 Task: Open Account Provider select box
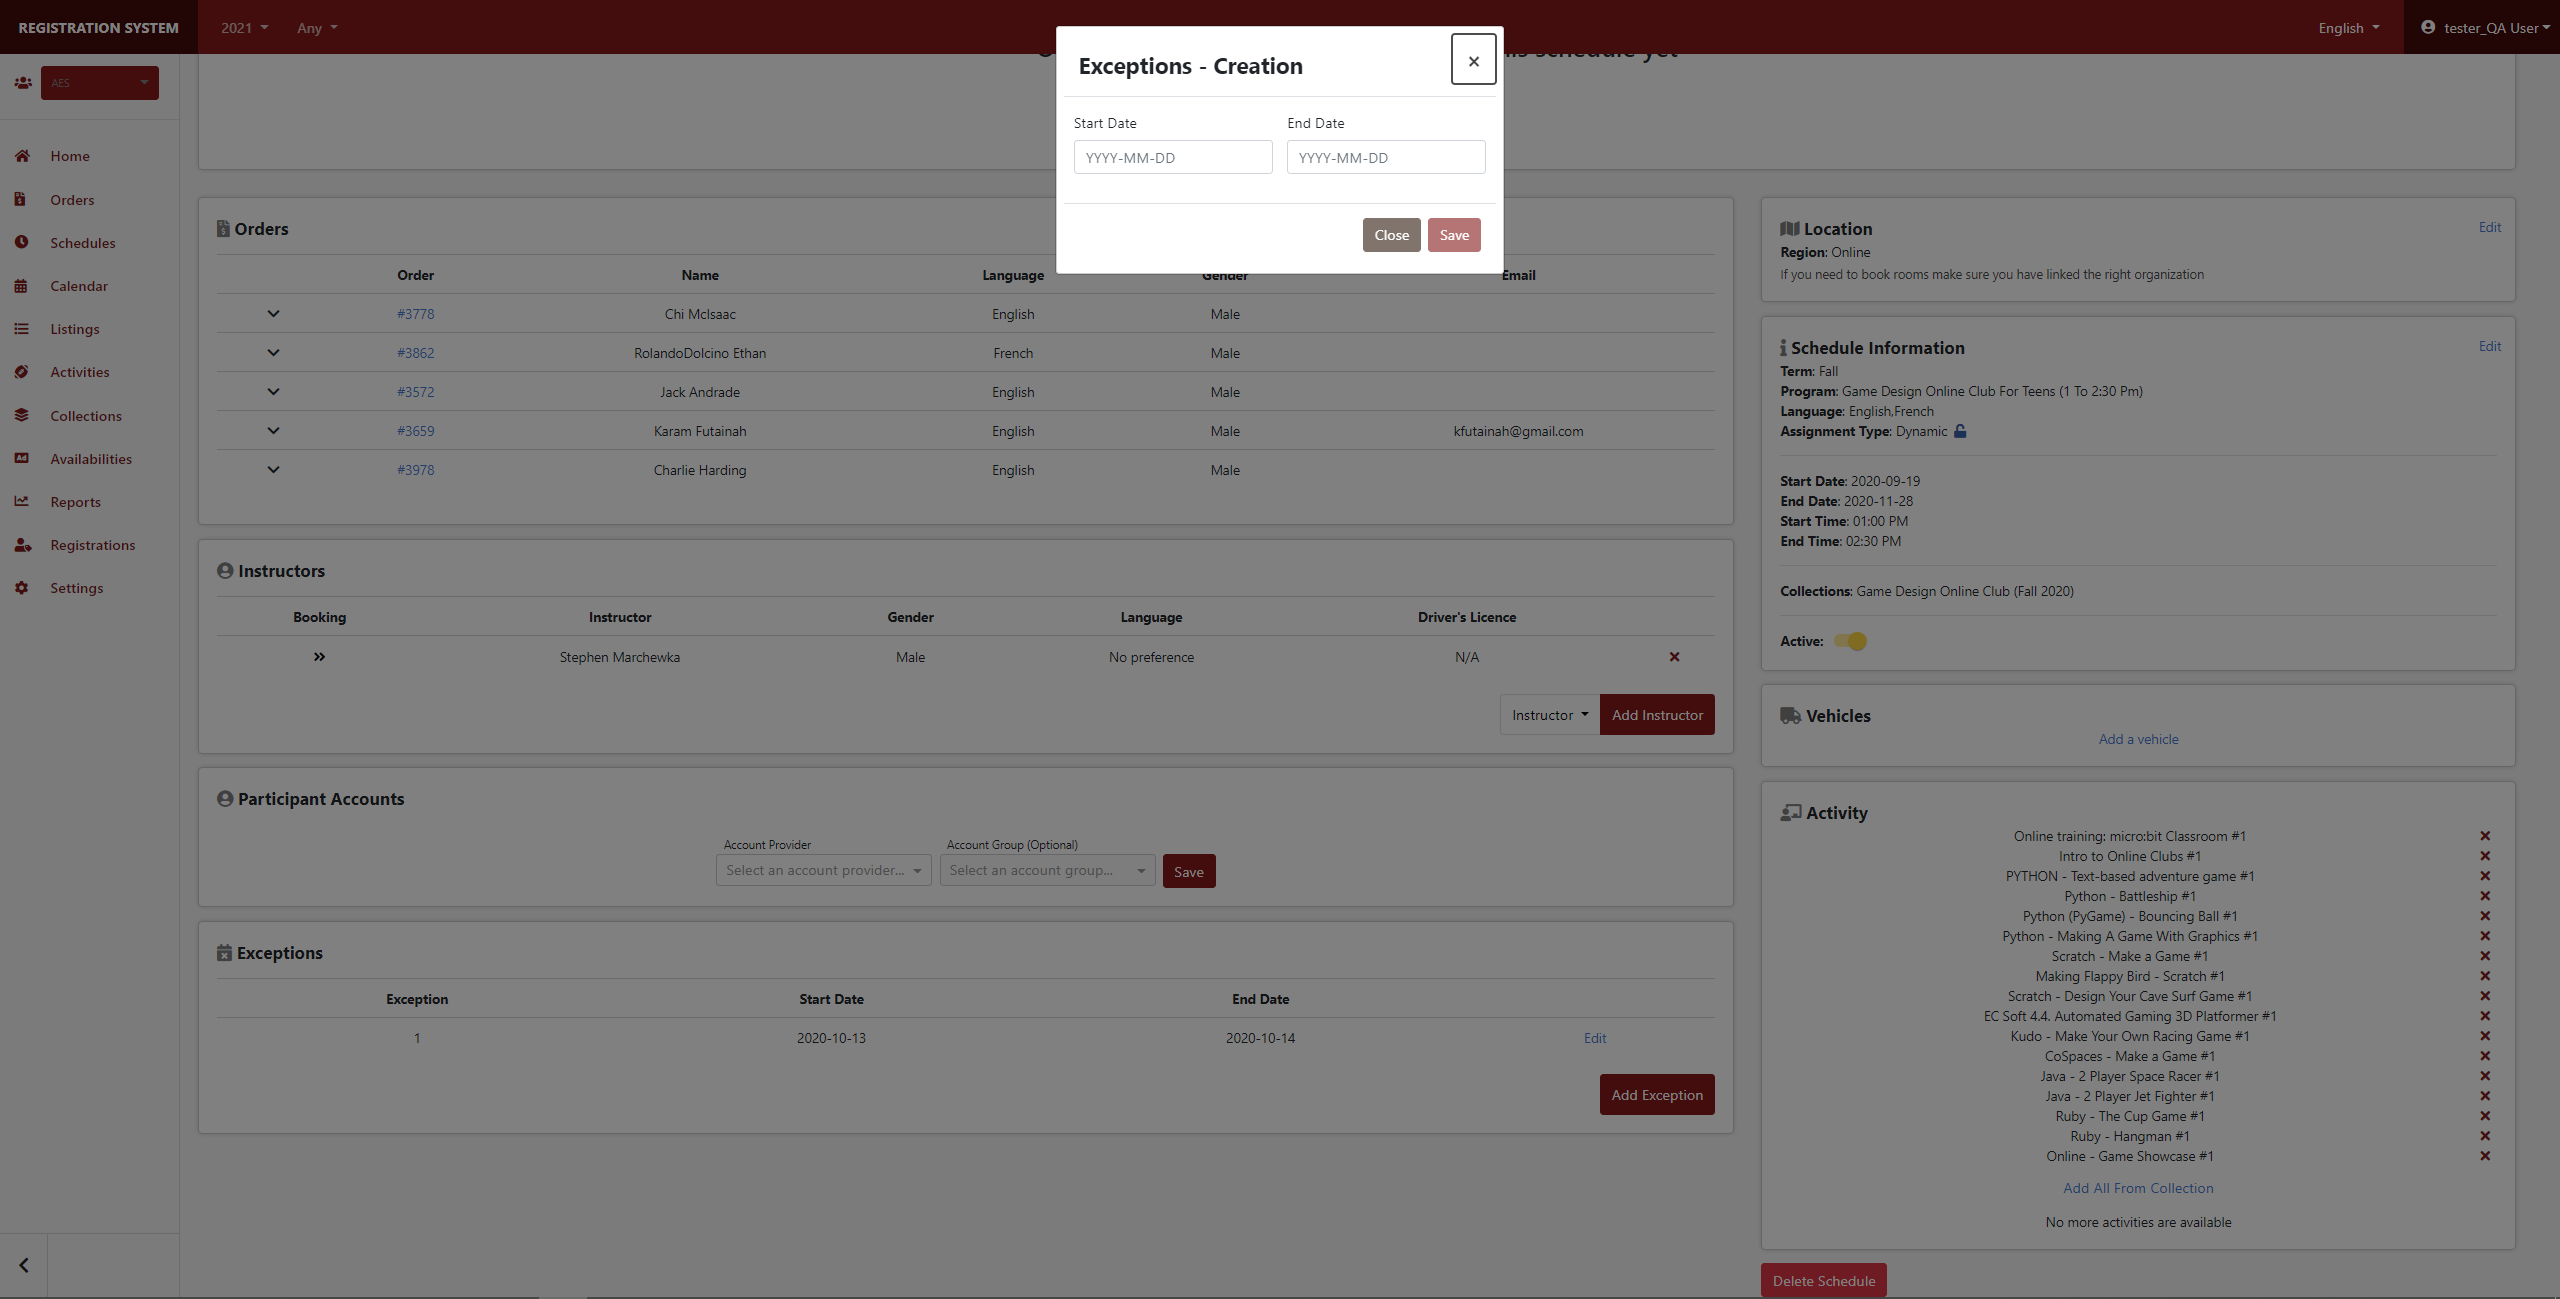coord(823,870)
